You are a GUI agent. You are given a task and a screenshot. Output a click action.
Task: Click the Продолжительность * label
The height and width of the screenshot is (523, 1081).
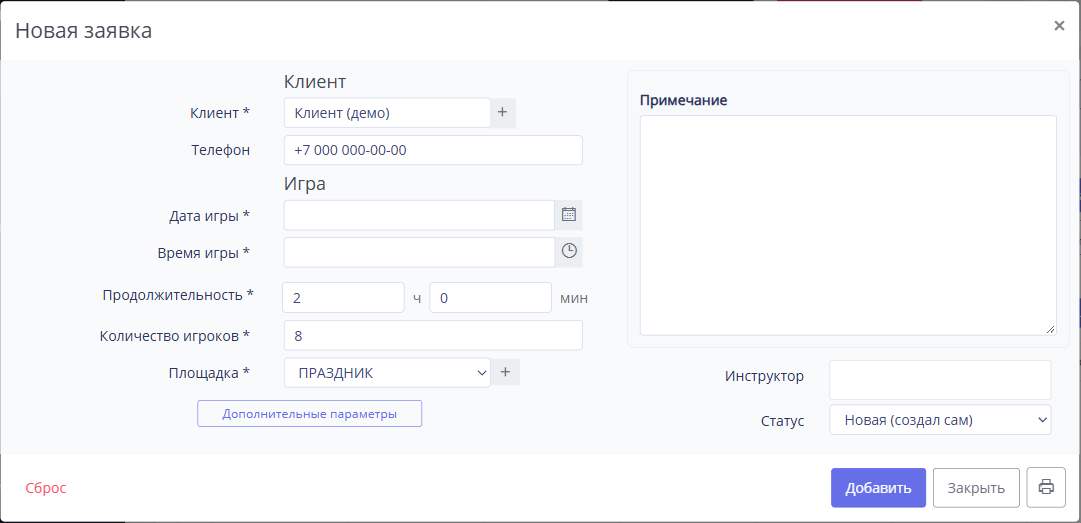pos(178,295)
